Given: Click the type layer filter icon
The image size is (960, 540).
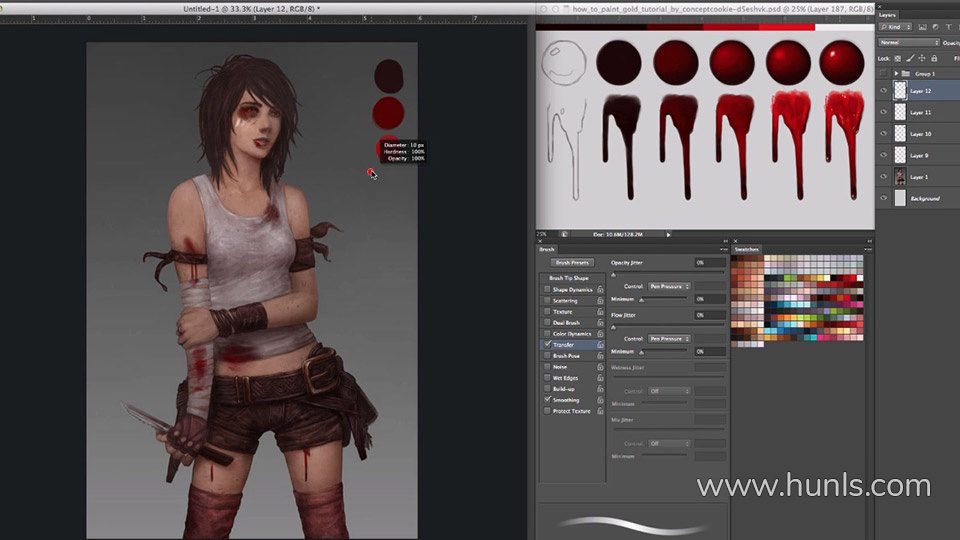Looking at the screenshot, I should pos(949,27).
